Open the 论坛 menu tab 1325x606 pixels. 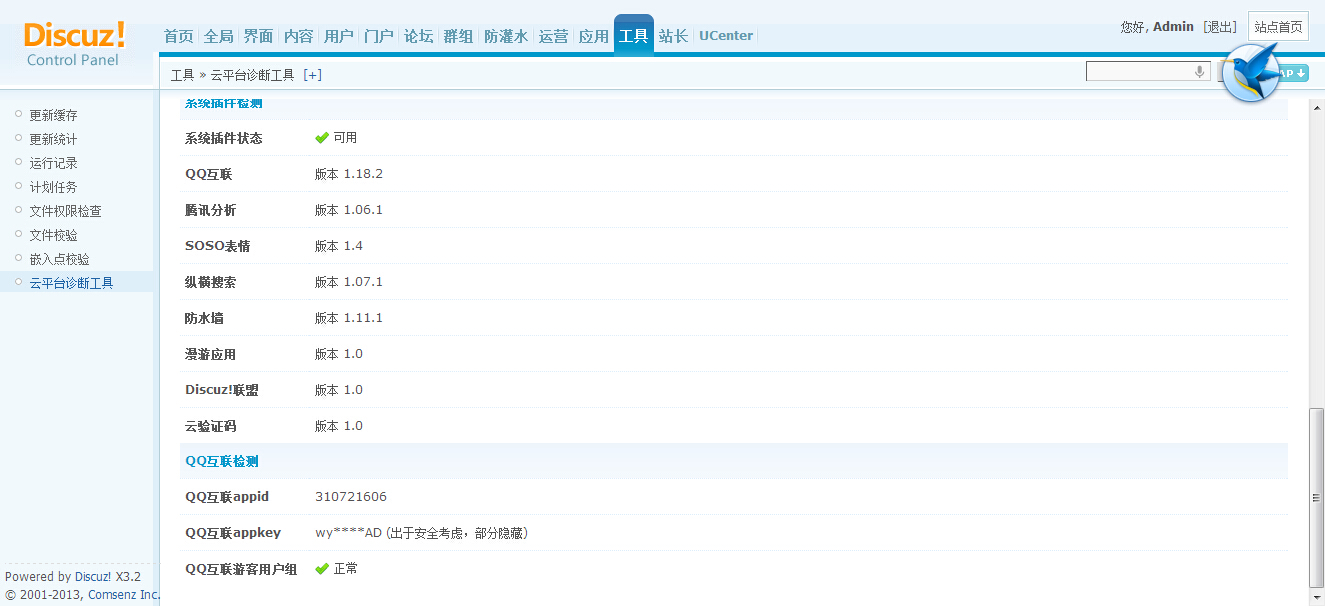(418, 36)
